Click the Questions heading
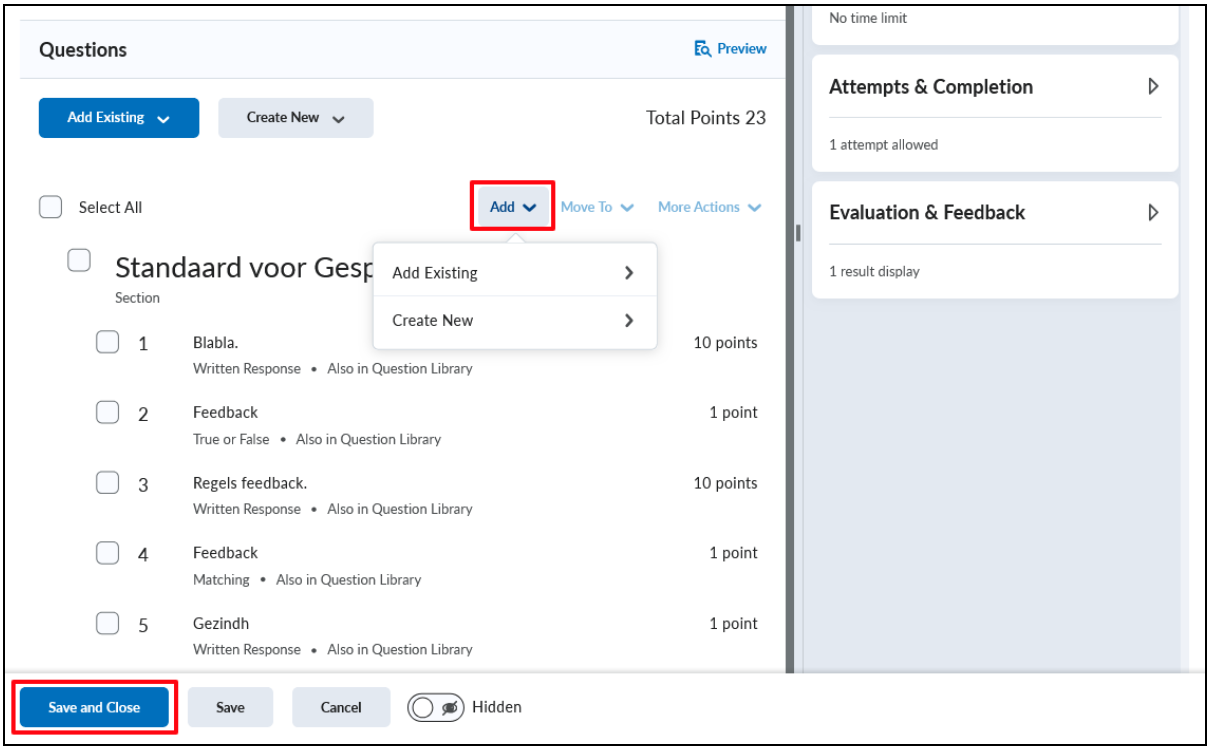1212x750 pixels. click(83, 49)
